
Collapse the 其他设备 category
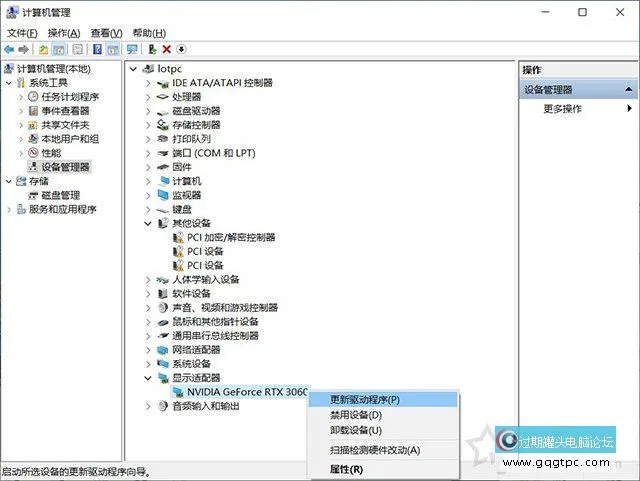tap(148, 223)
